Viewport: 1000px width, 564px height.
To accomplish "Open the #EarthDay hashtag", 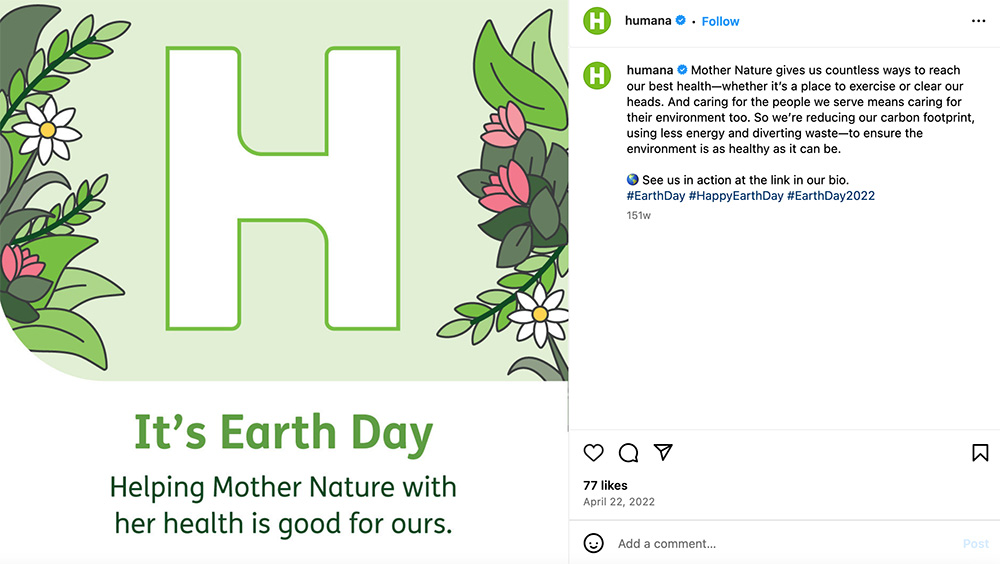I will 656,196.
